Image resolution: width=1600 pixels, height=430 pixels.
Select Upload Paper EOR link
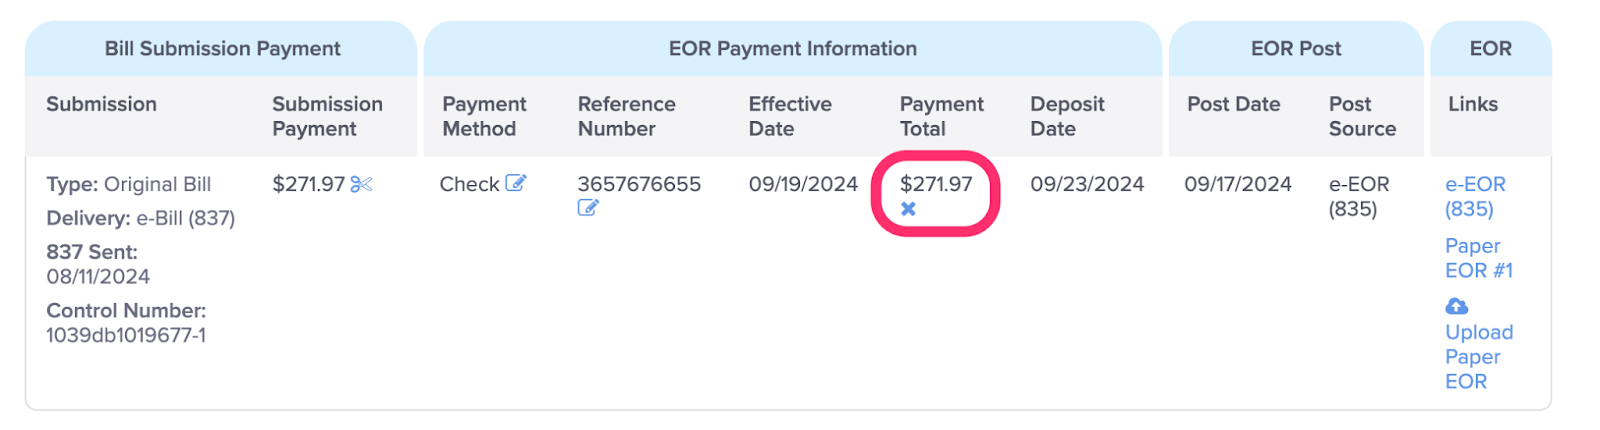click(1479, 356)
